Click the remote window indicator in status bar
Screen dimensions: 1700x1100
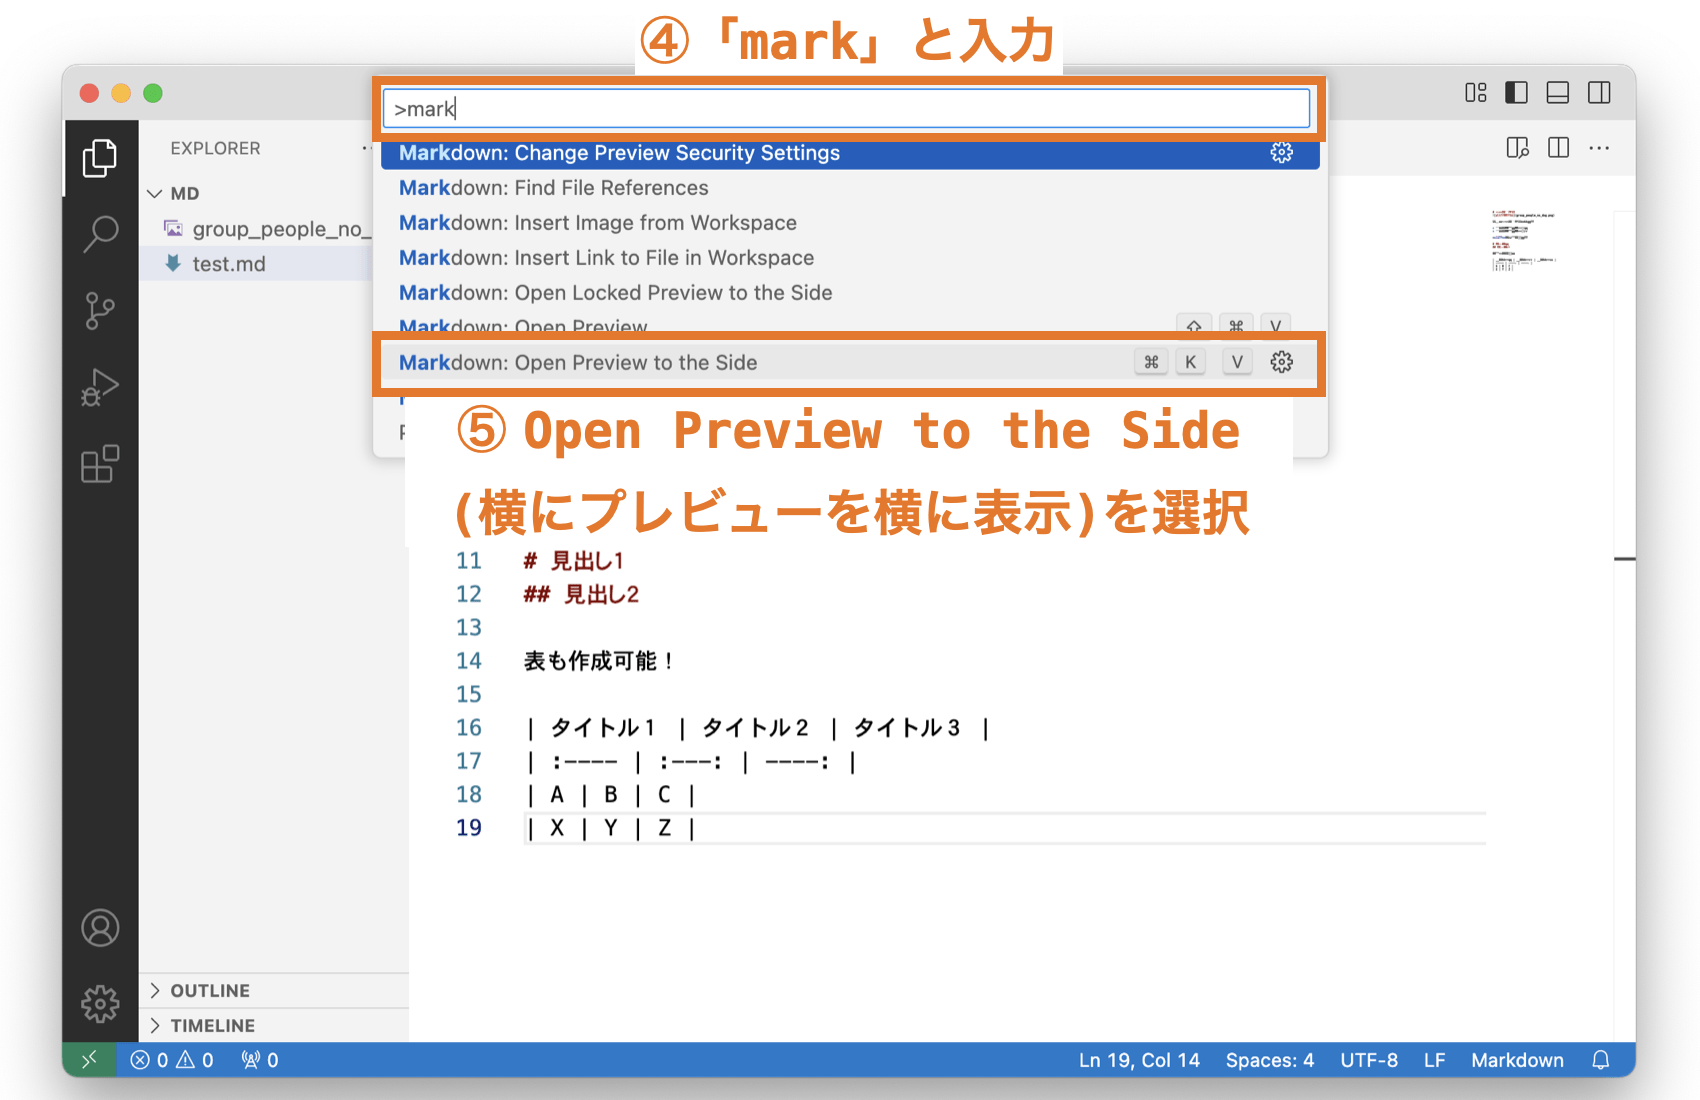90,1060
